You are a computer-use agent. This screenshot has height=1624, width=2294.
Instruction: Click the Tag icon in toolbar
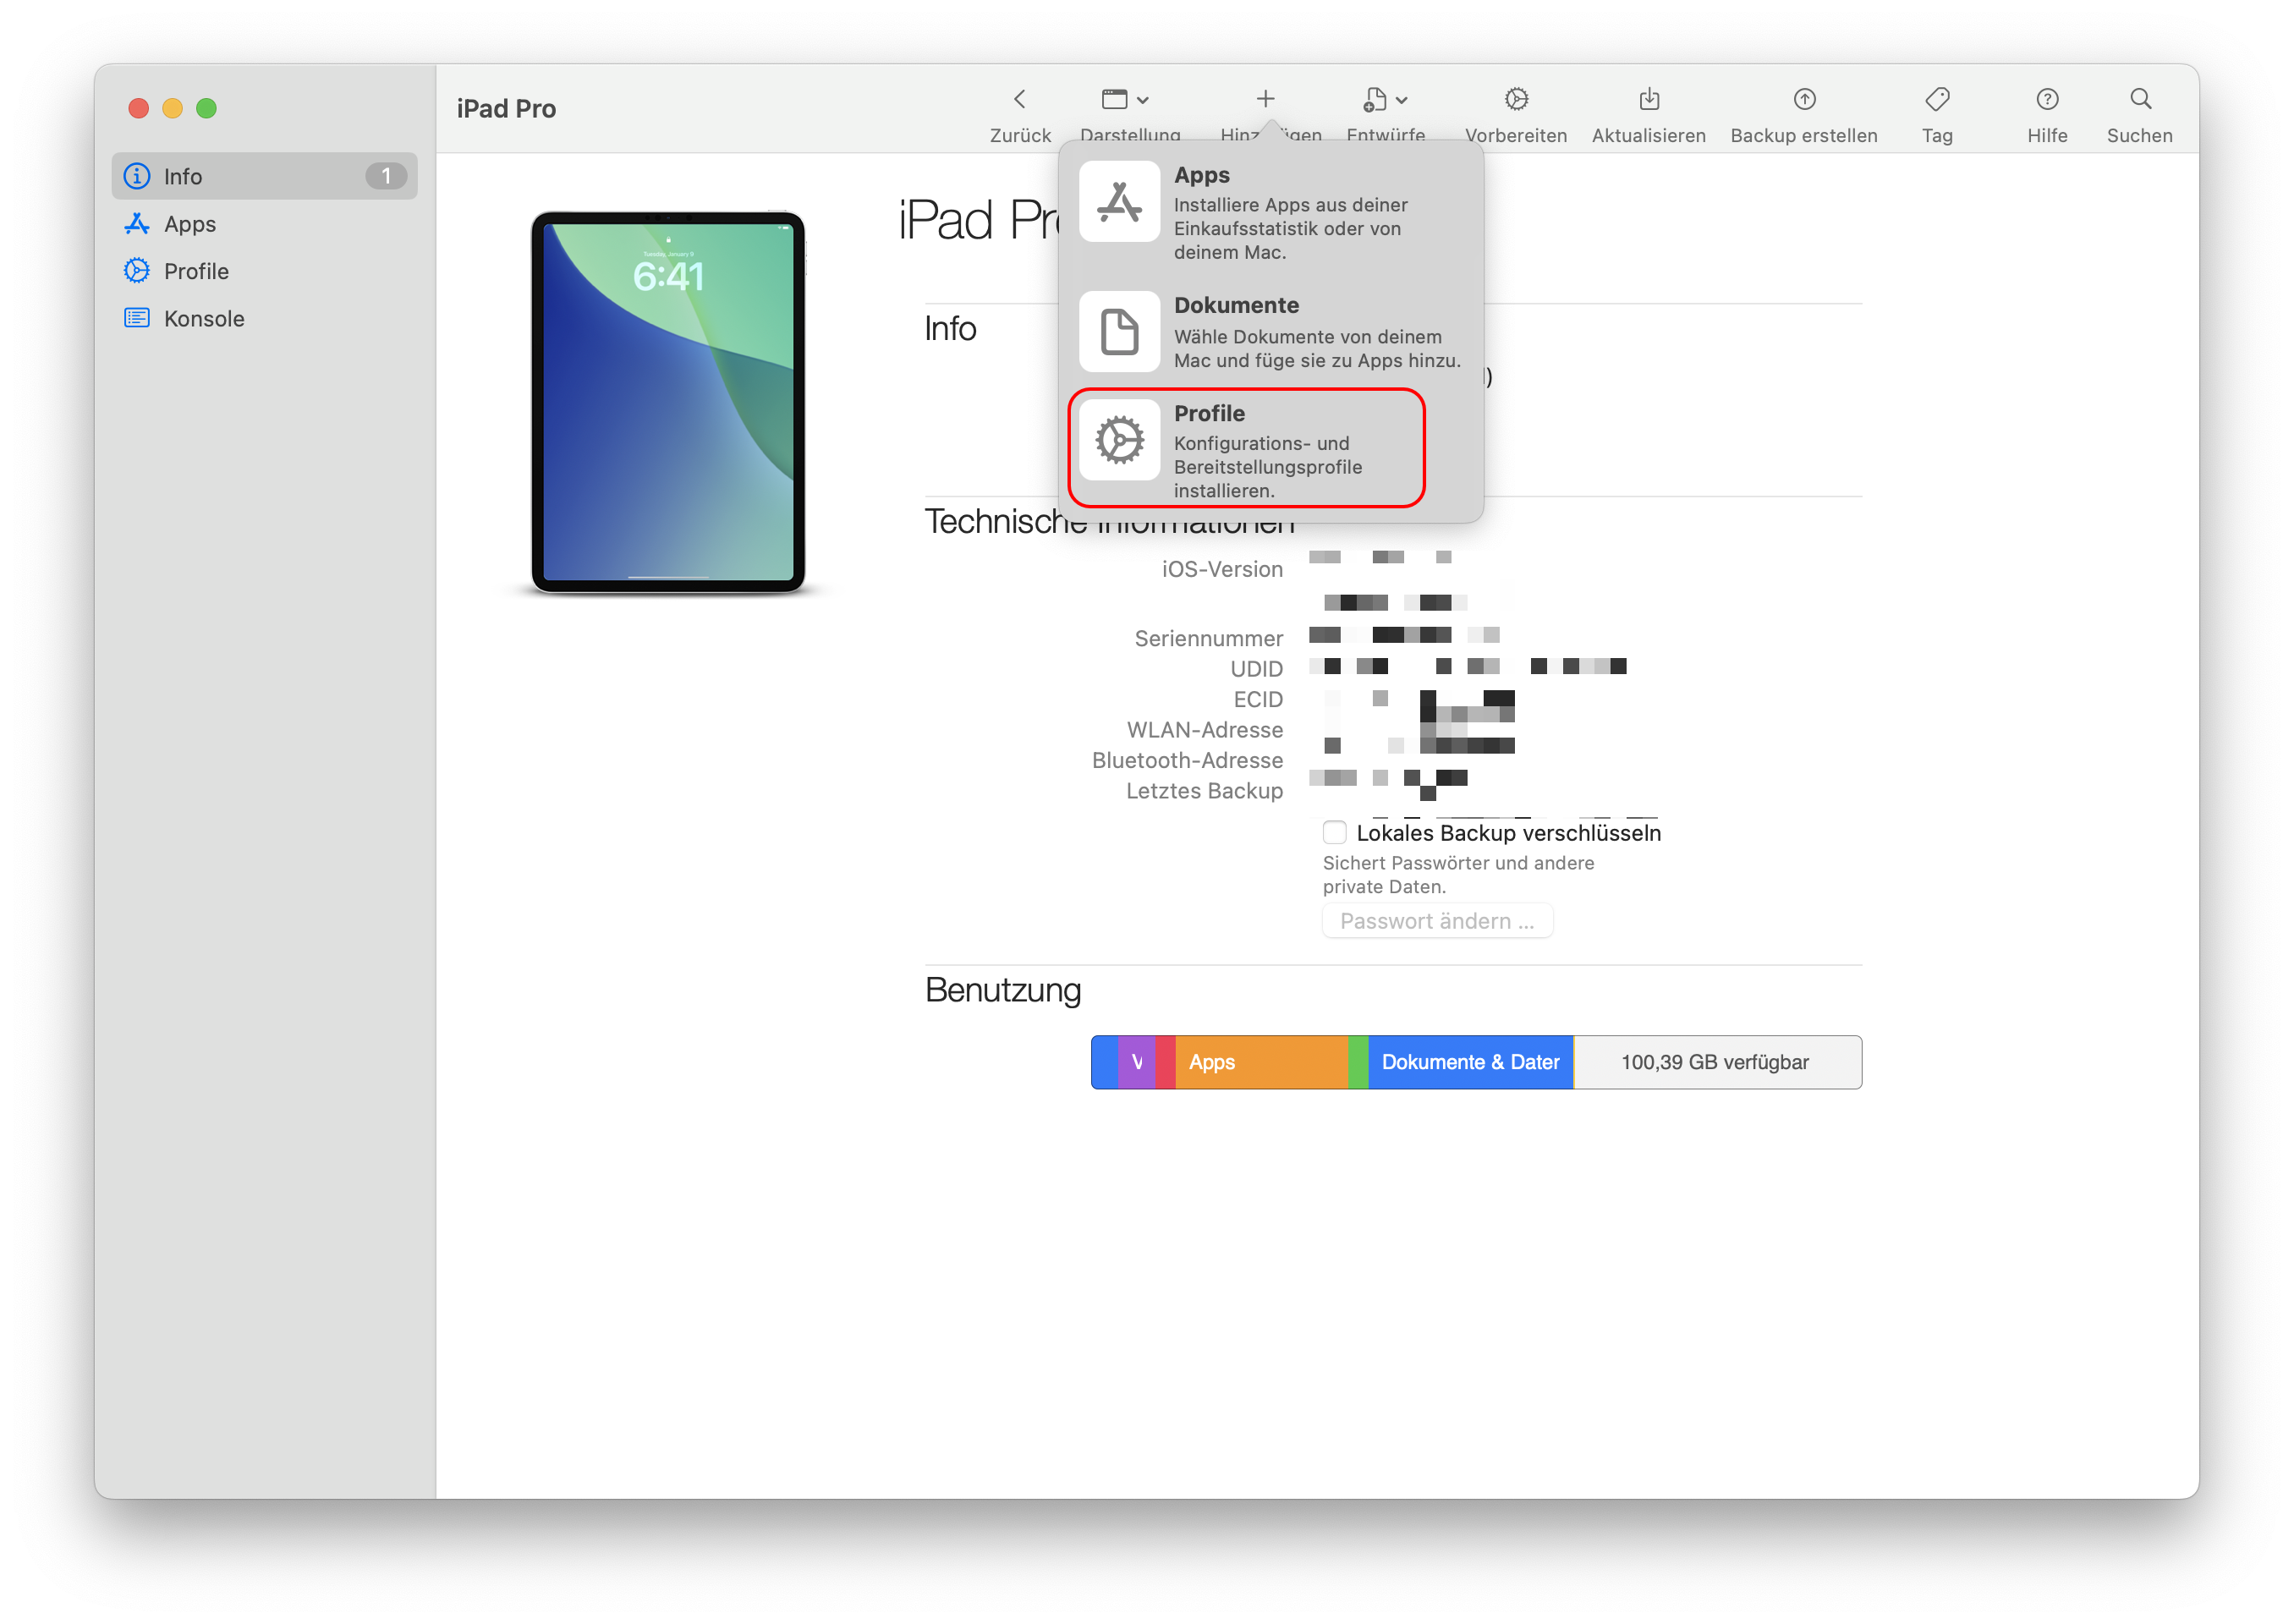[1937, 99]
